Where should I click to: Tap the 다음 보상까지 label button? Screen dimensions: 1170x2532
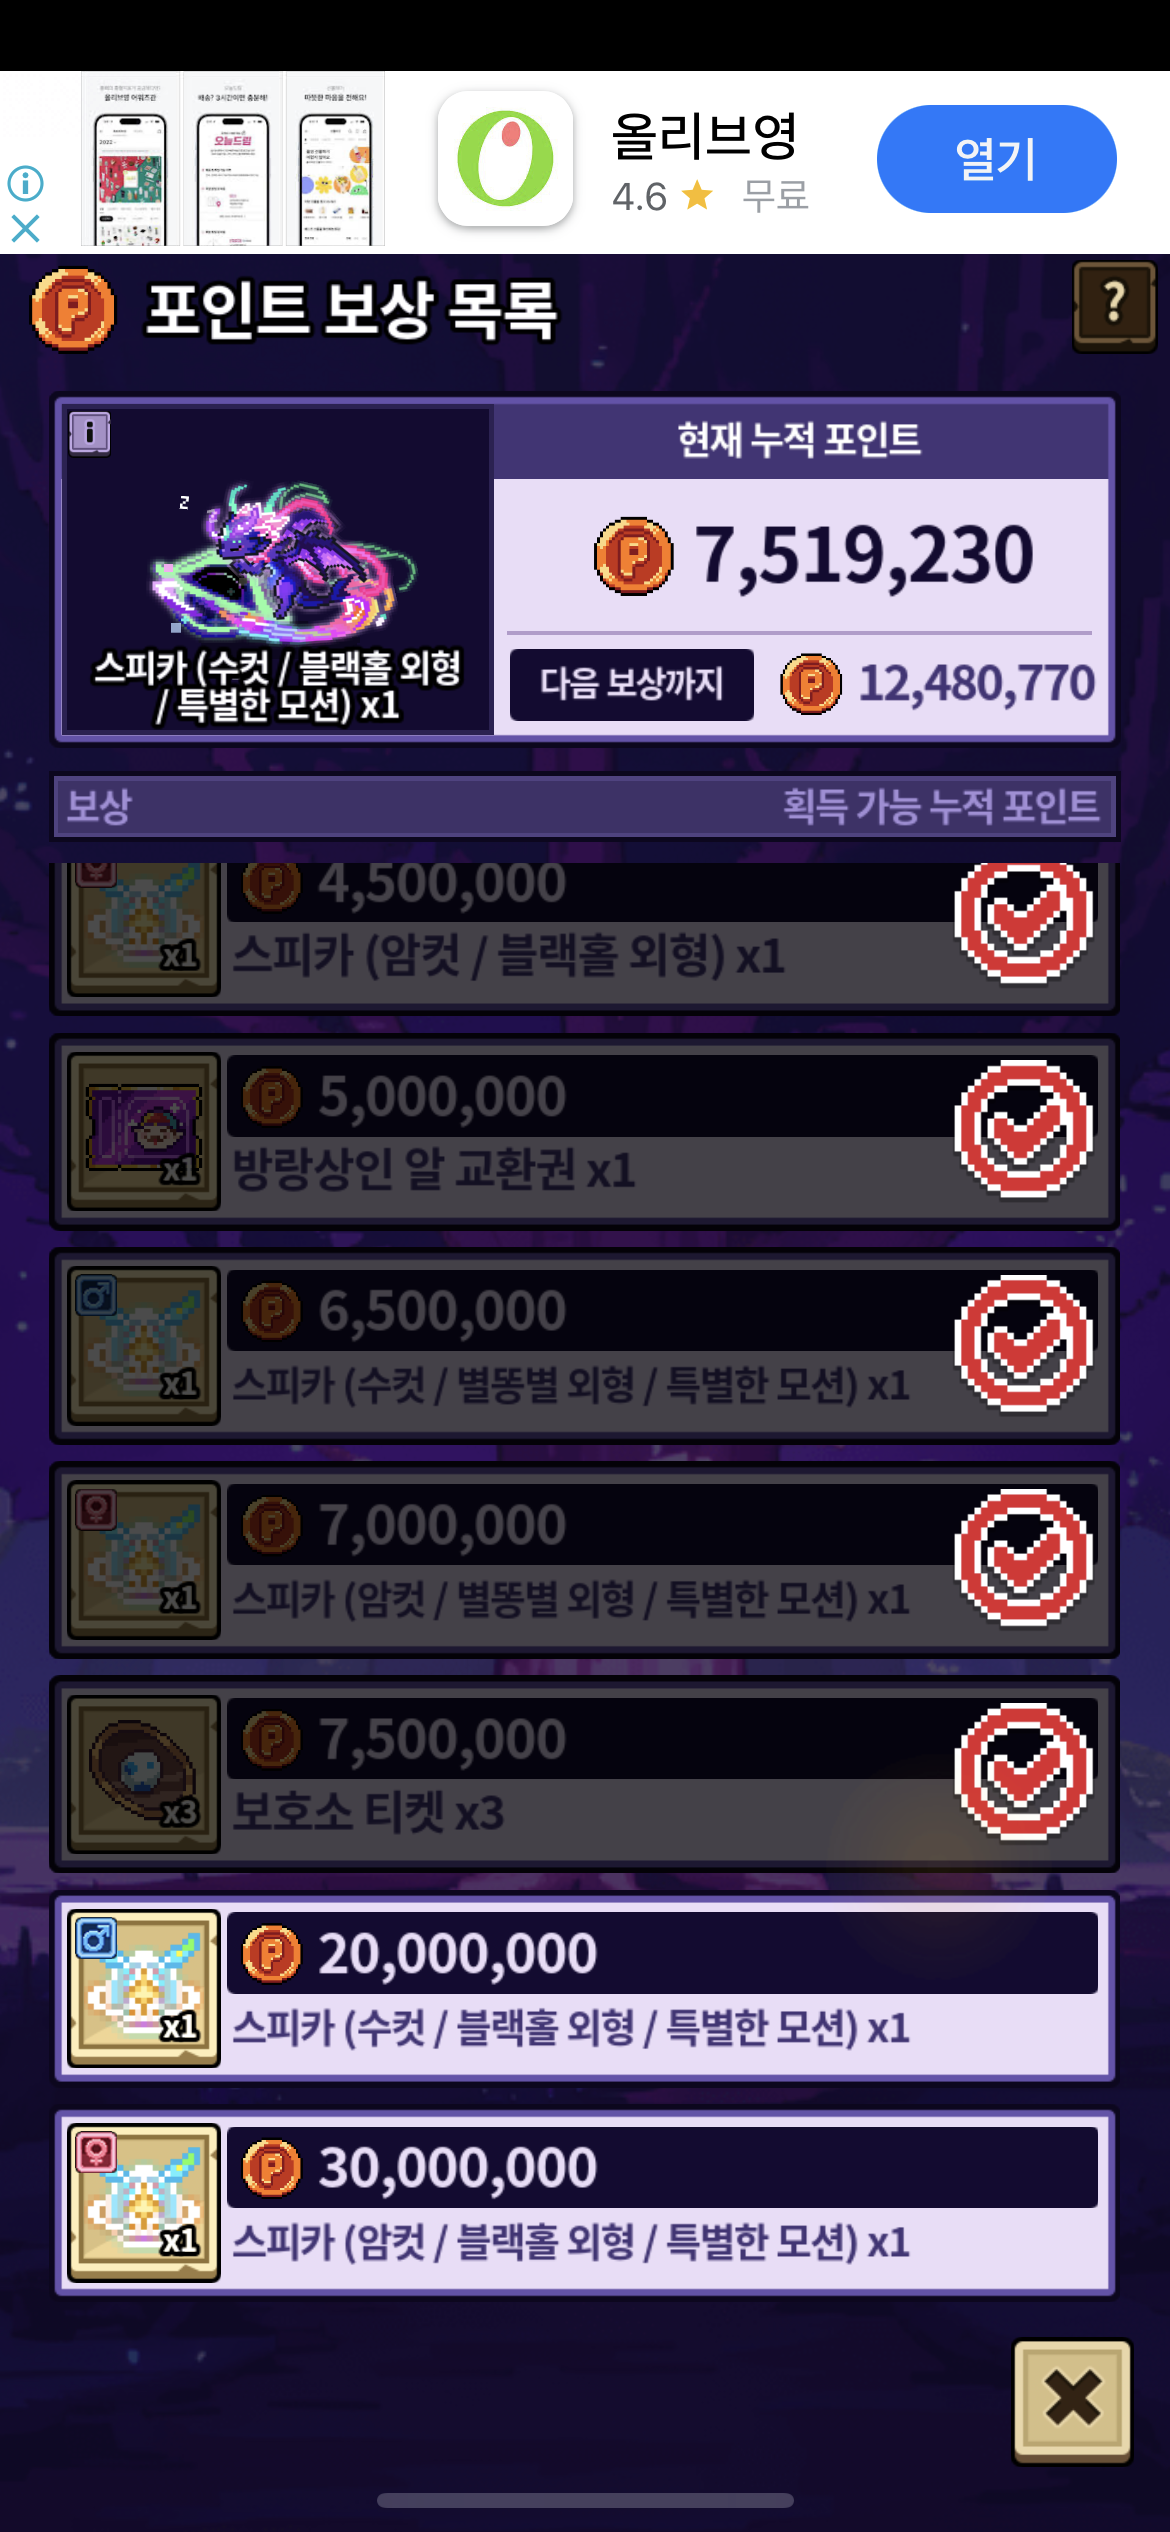click(x=632, y=684)
